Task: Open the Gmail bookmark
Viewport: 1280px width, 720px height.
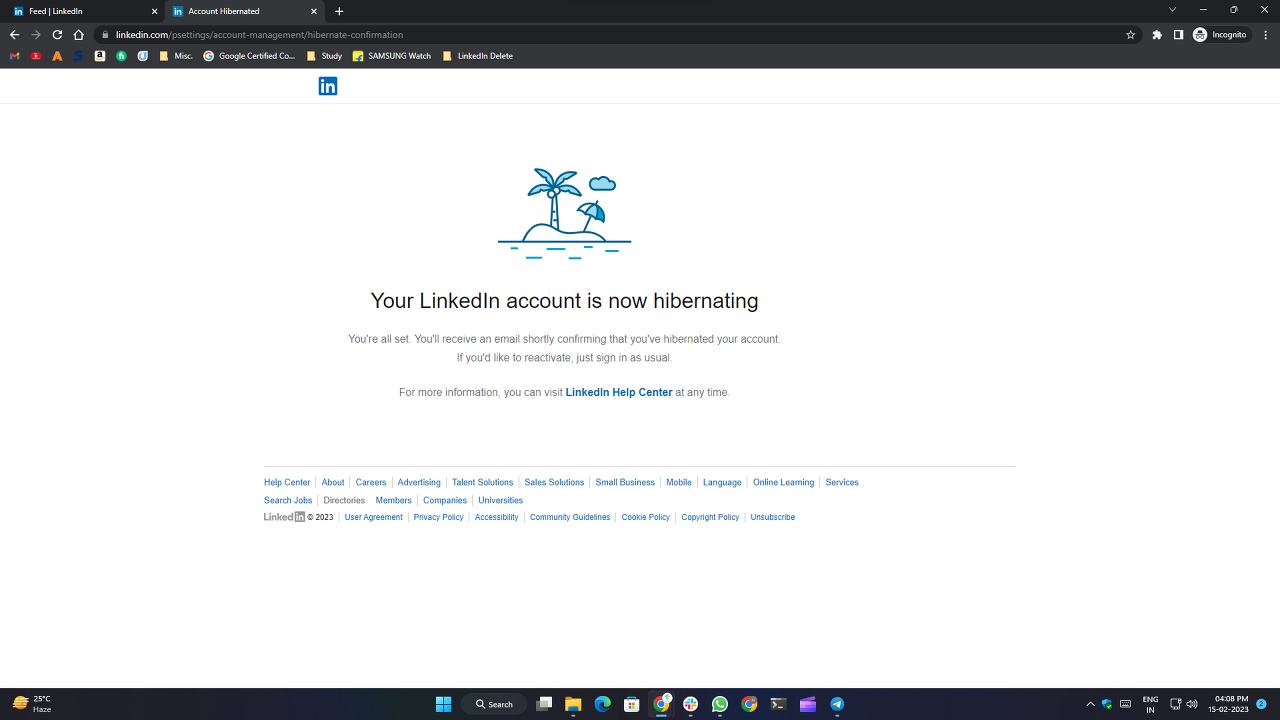Action: click(14, 56)
